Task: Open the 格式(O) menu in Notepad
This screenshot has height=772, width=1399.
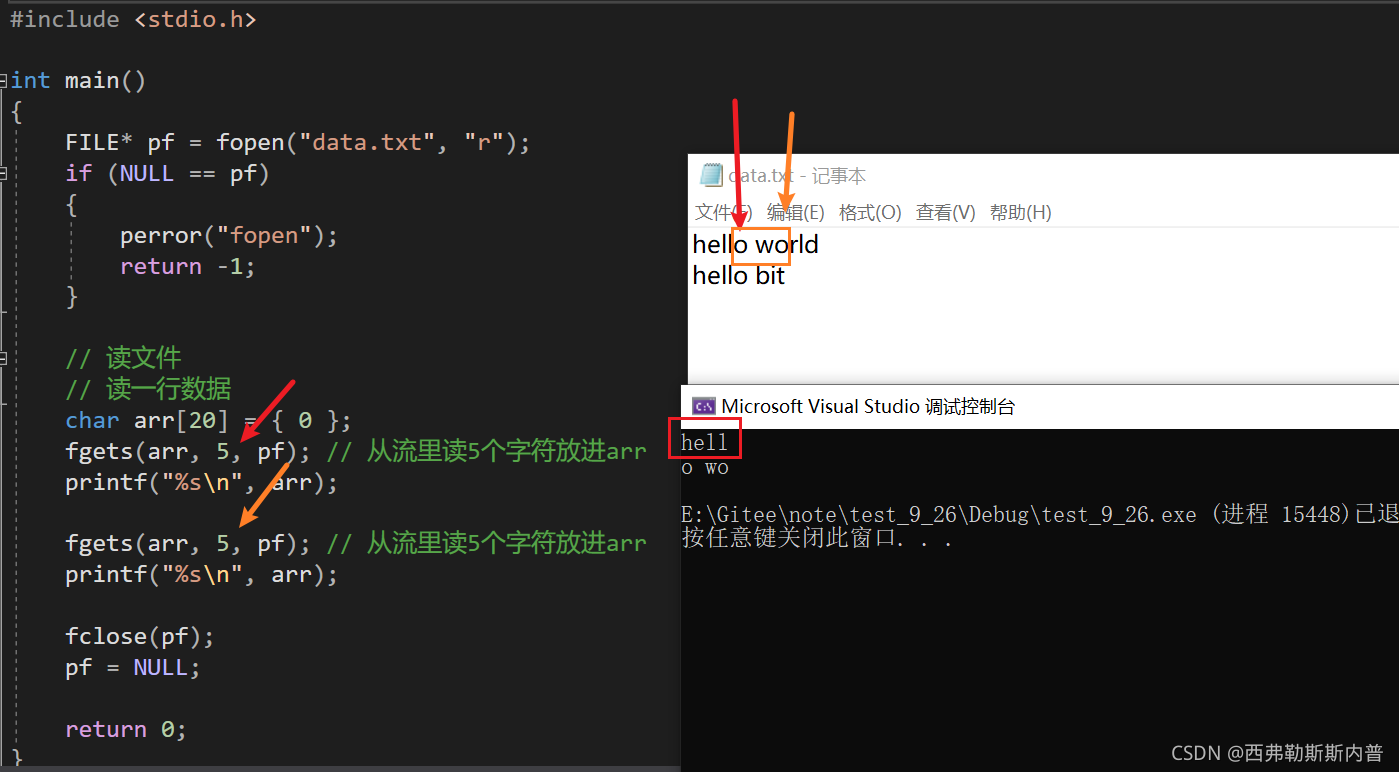Action: (x=870, y=212)
